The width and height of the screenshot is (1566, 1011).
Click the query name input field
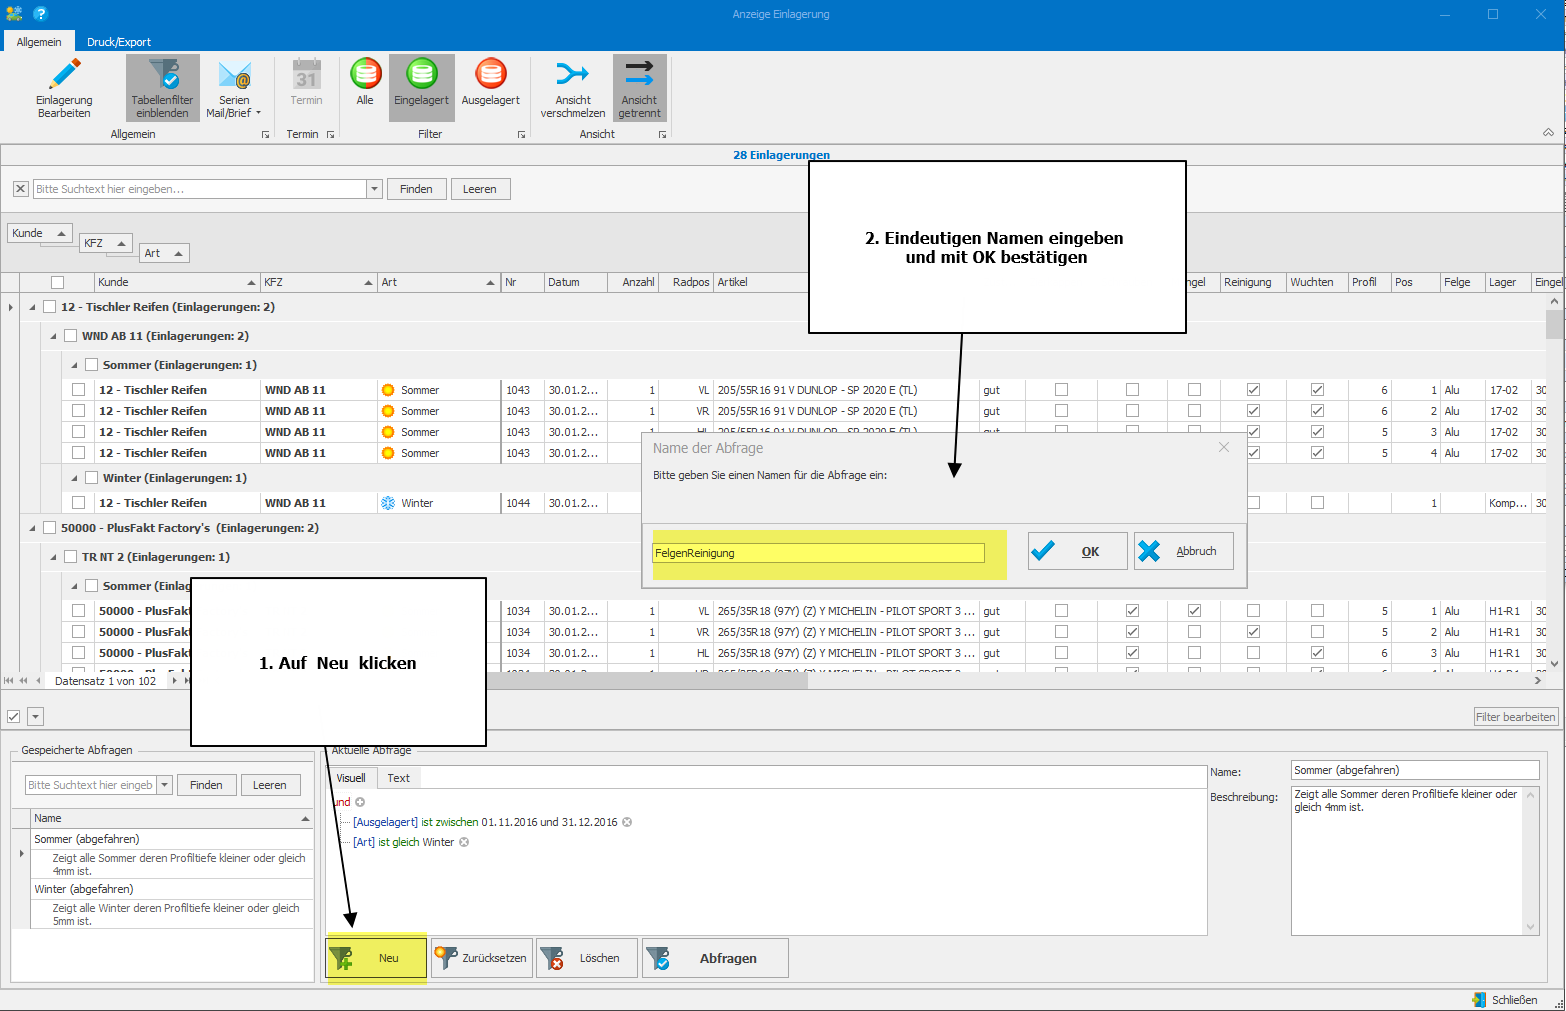(819, 553)
